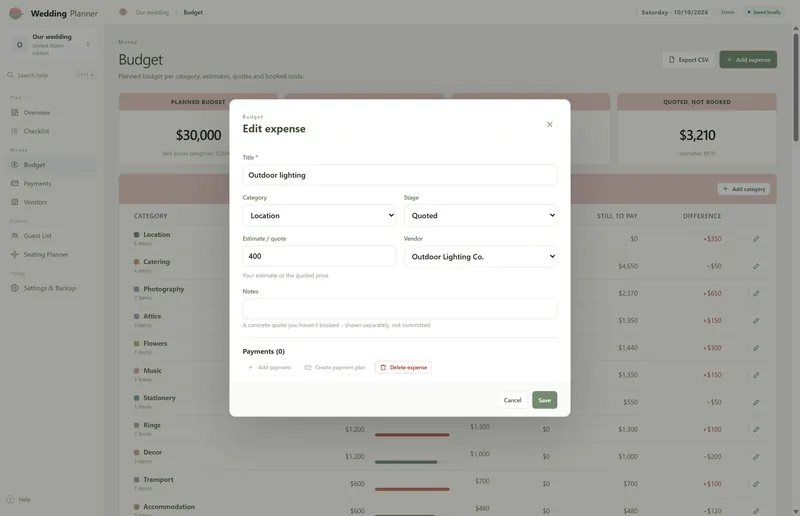This screenshot has height=516, width=800.
Task: Open Settings & Backup in the sidebar
Action: coord(51,288)
